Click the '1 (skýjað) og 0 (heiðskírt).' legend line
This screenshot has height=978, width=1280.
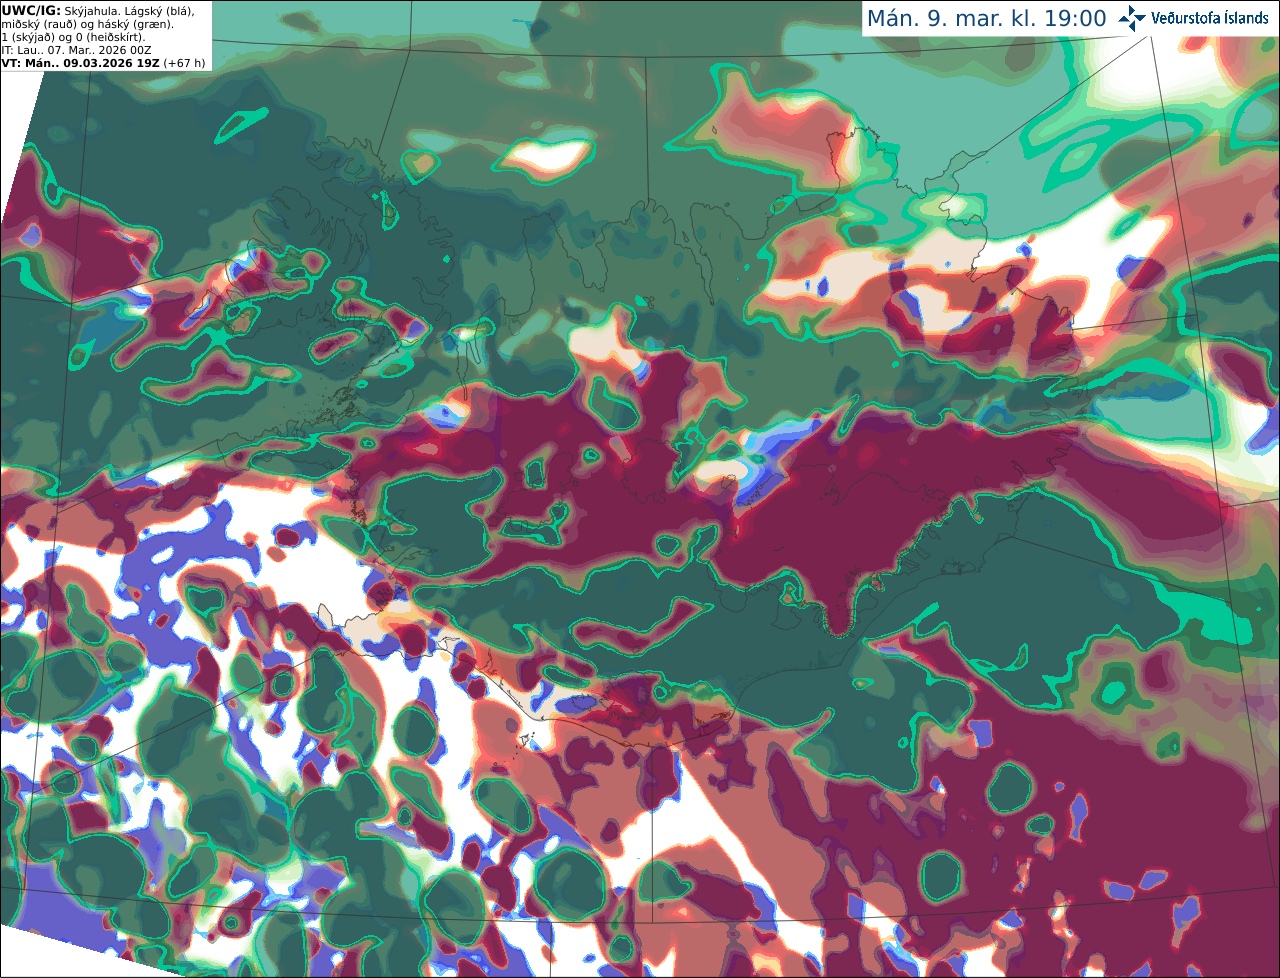tap(74, 37)
